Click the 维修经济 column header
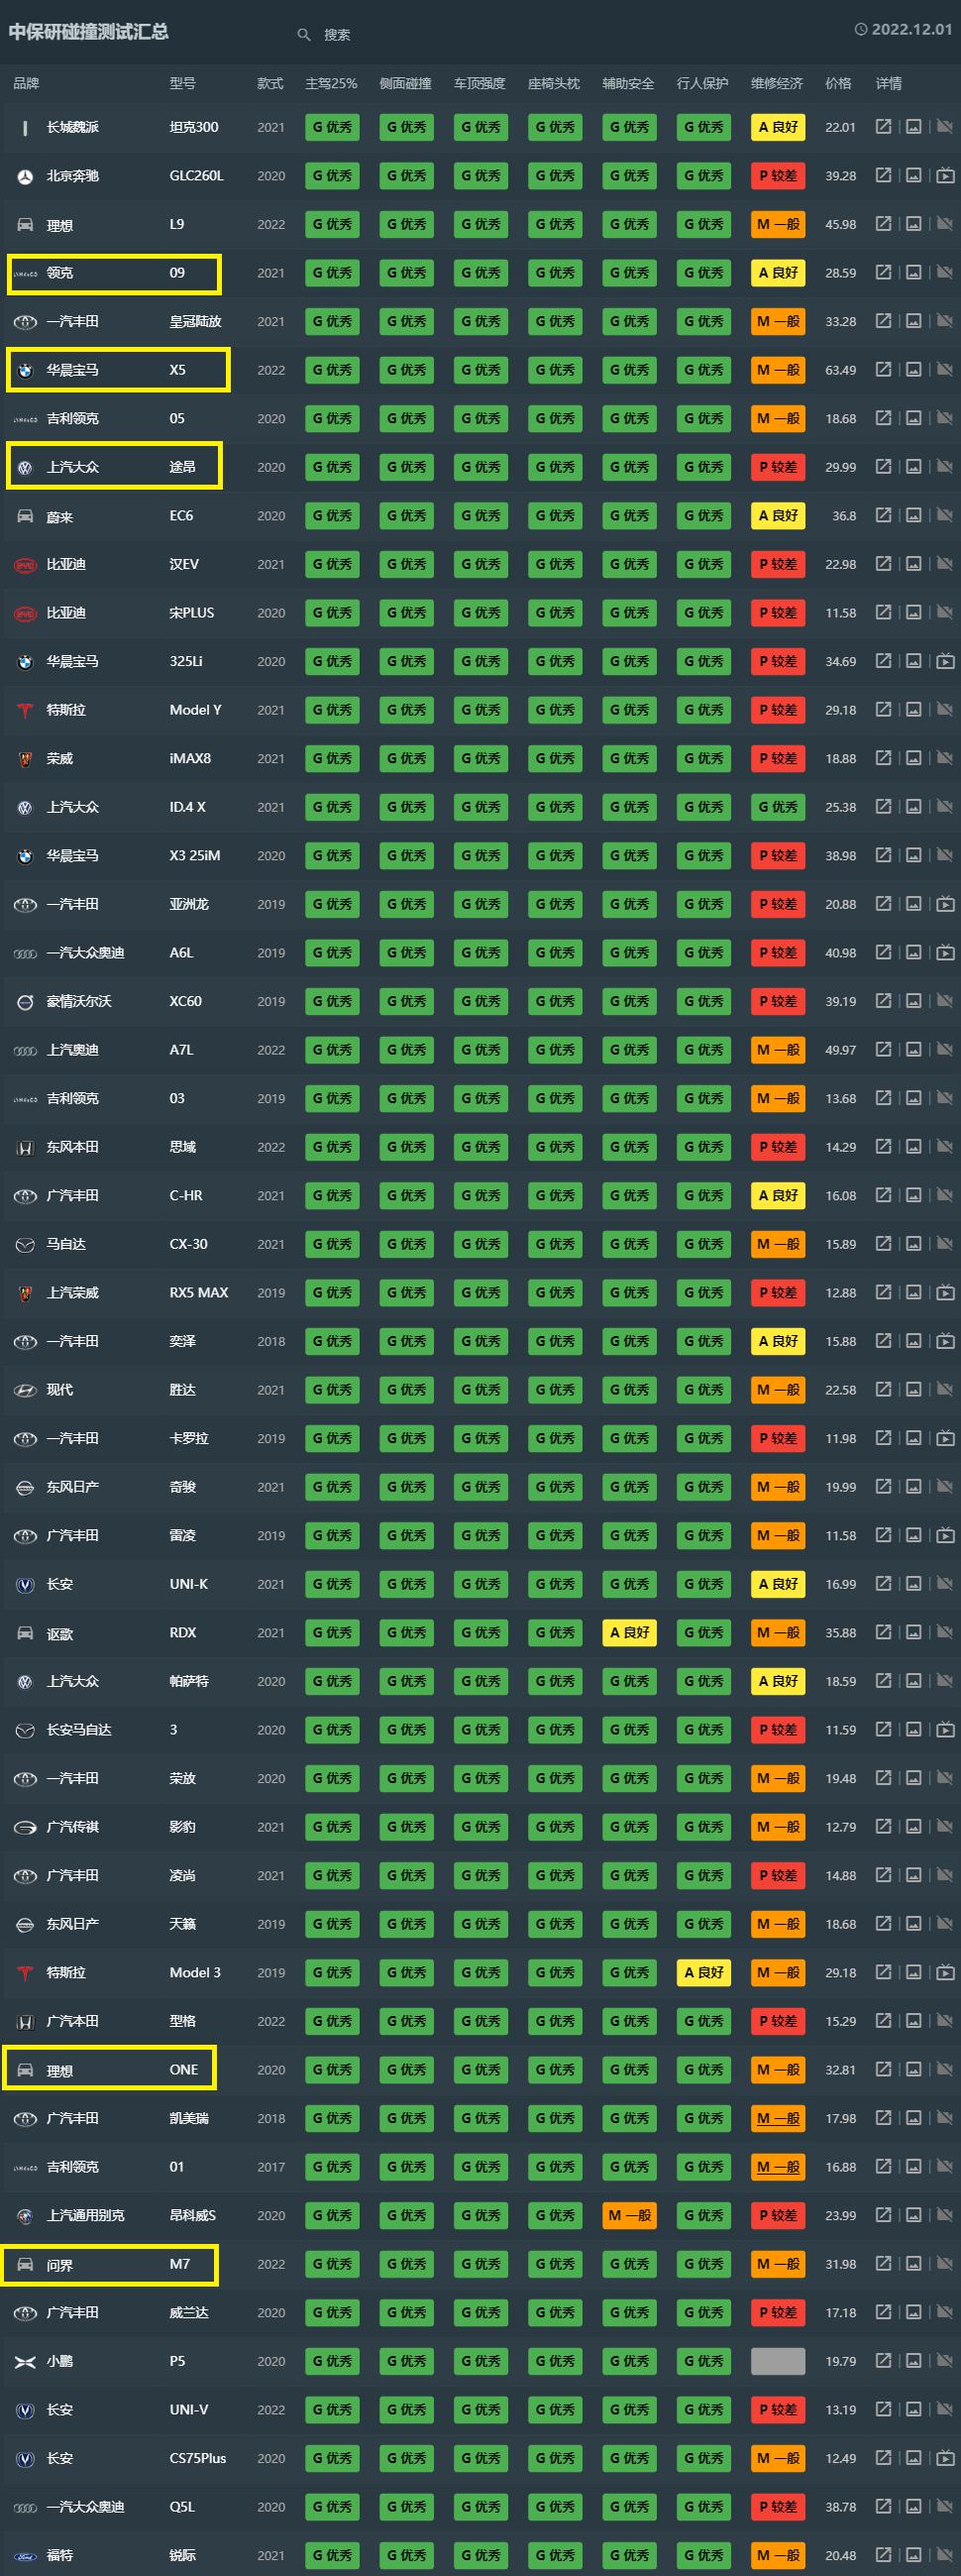The height and width of the screenshot is (2576, 961). point(777,83)
